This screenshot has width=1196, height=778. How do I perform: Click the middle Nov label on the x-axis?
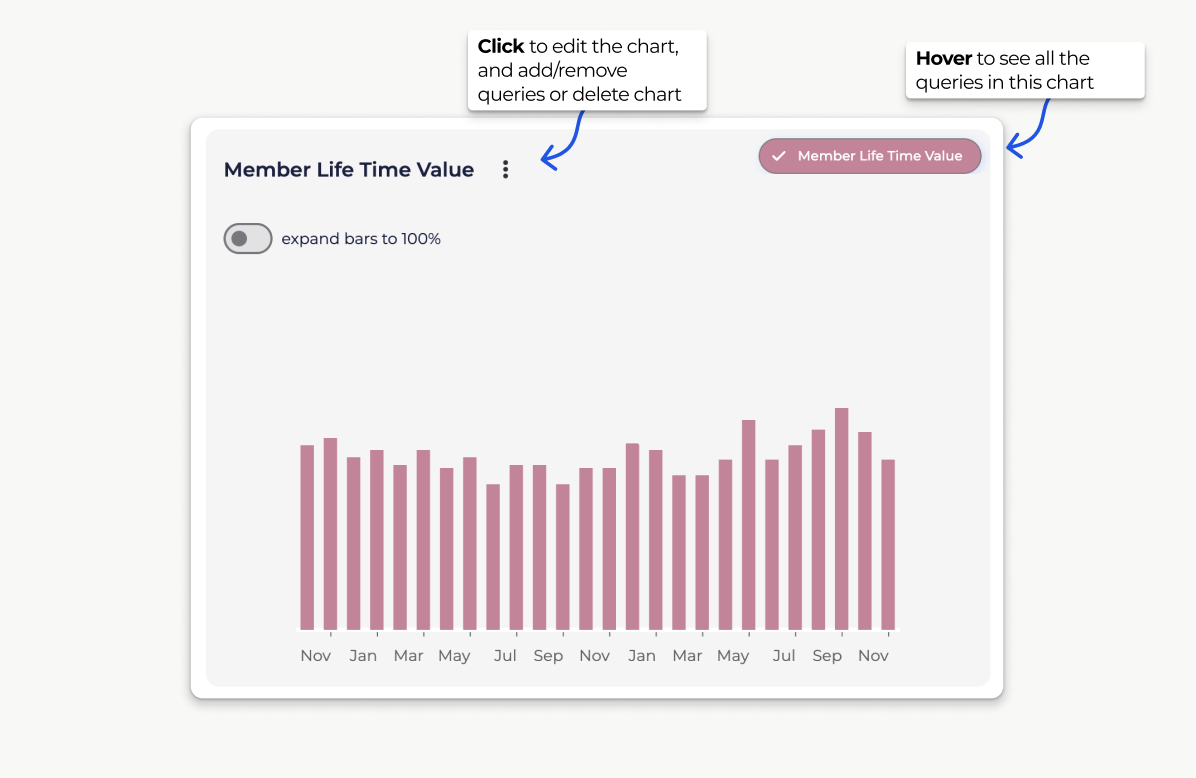594,656
